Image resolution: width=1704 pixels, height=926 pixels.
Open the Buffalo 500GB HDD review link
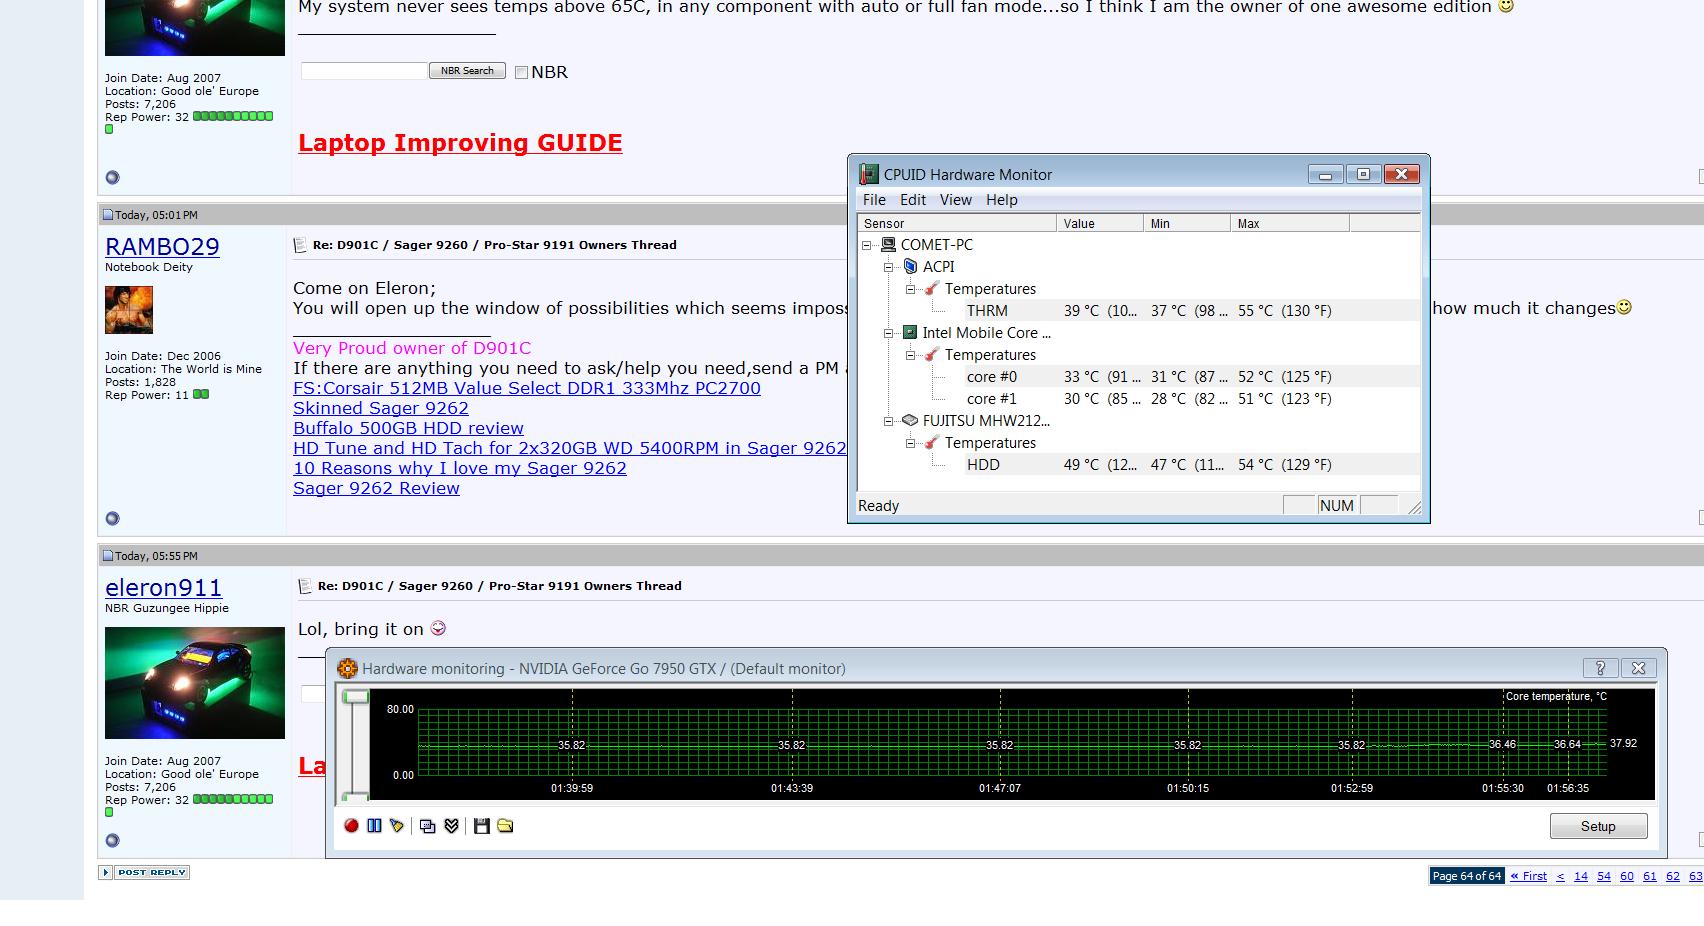click(x=408, y=428)
